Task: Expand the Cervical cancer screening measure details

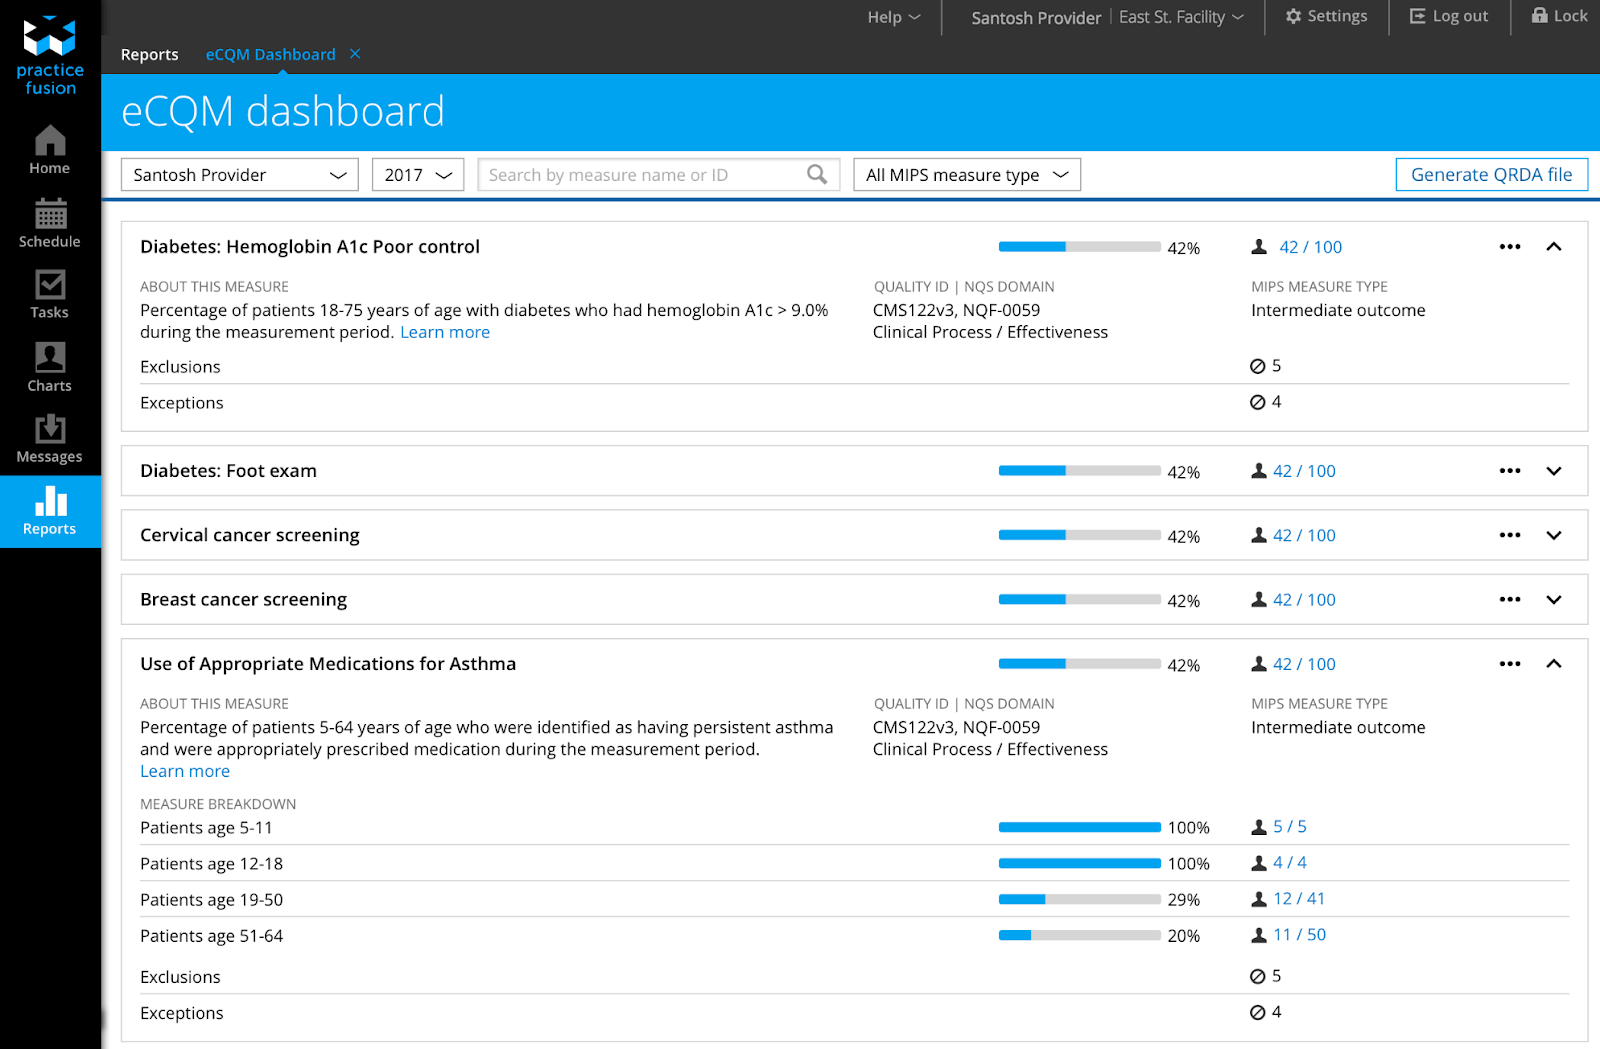Action: tap(1554, 535)
